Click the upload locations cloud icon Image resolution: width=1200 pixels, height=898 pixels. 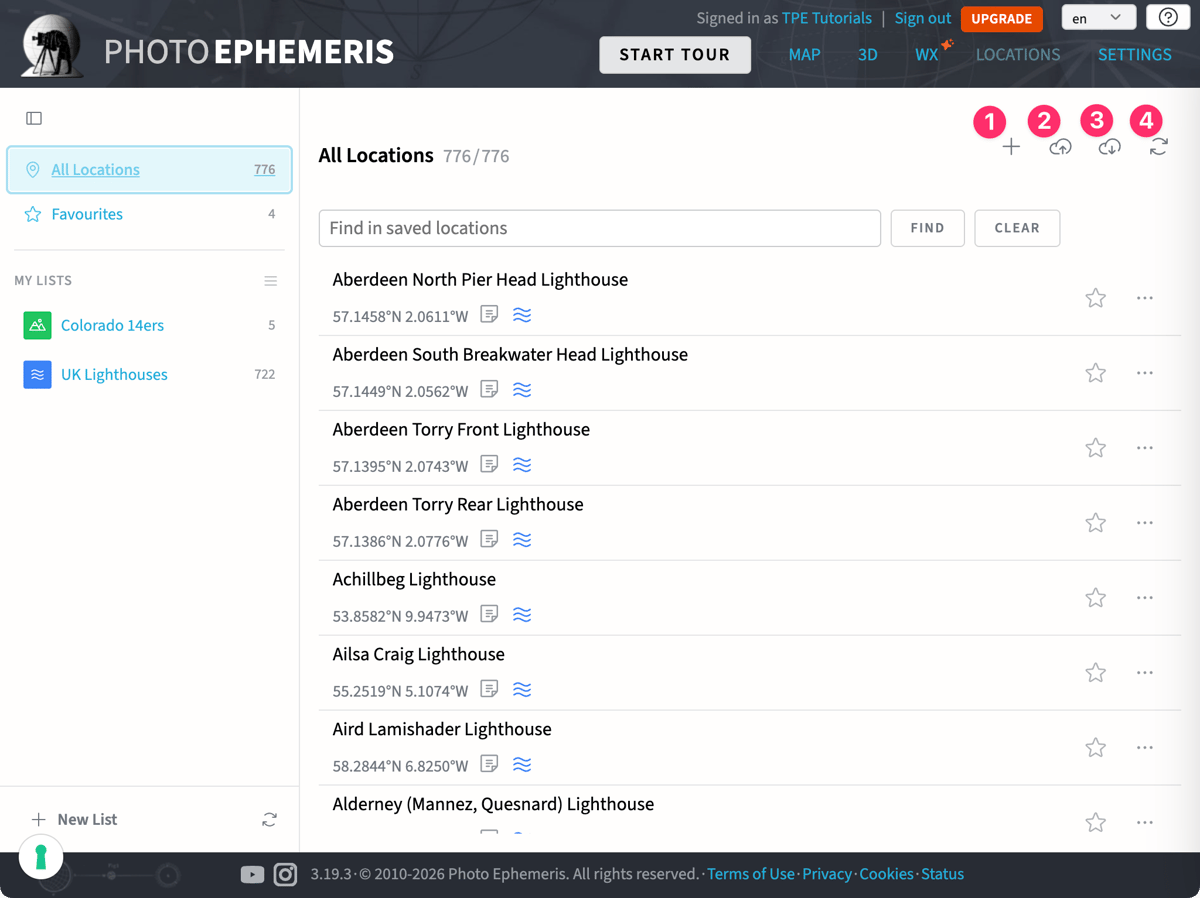pyautogui.click(x=1060, y=148)
